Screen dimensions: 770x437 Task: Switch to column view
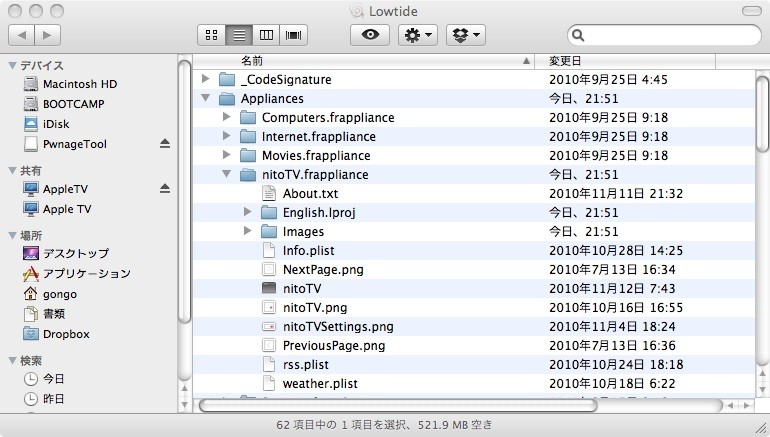click(x=266, y=35)
